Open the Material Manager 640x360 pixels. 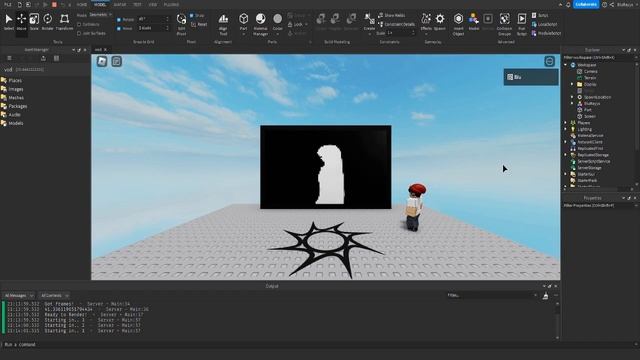(260, 24)
